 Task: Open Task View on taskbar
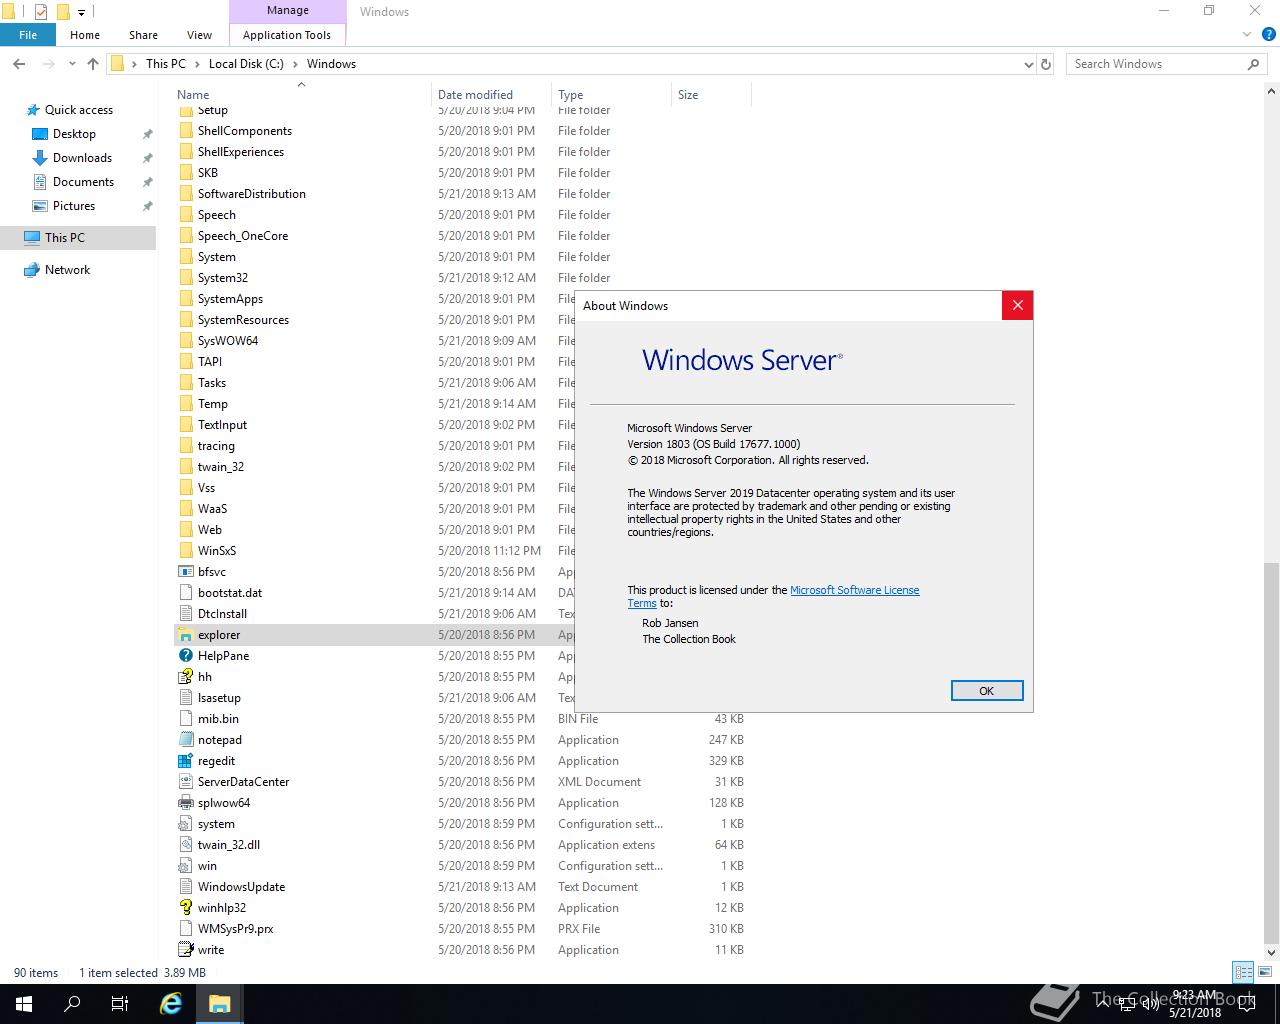click(x=120, y=1004)
